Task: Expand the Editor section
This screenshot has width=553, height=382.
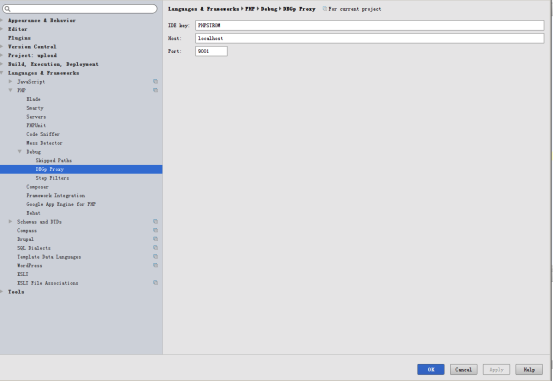Action: point(2,29)
